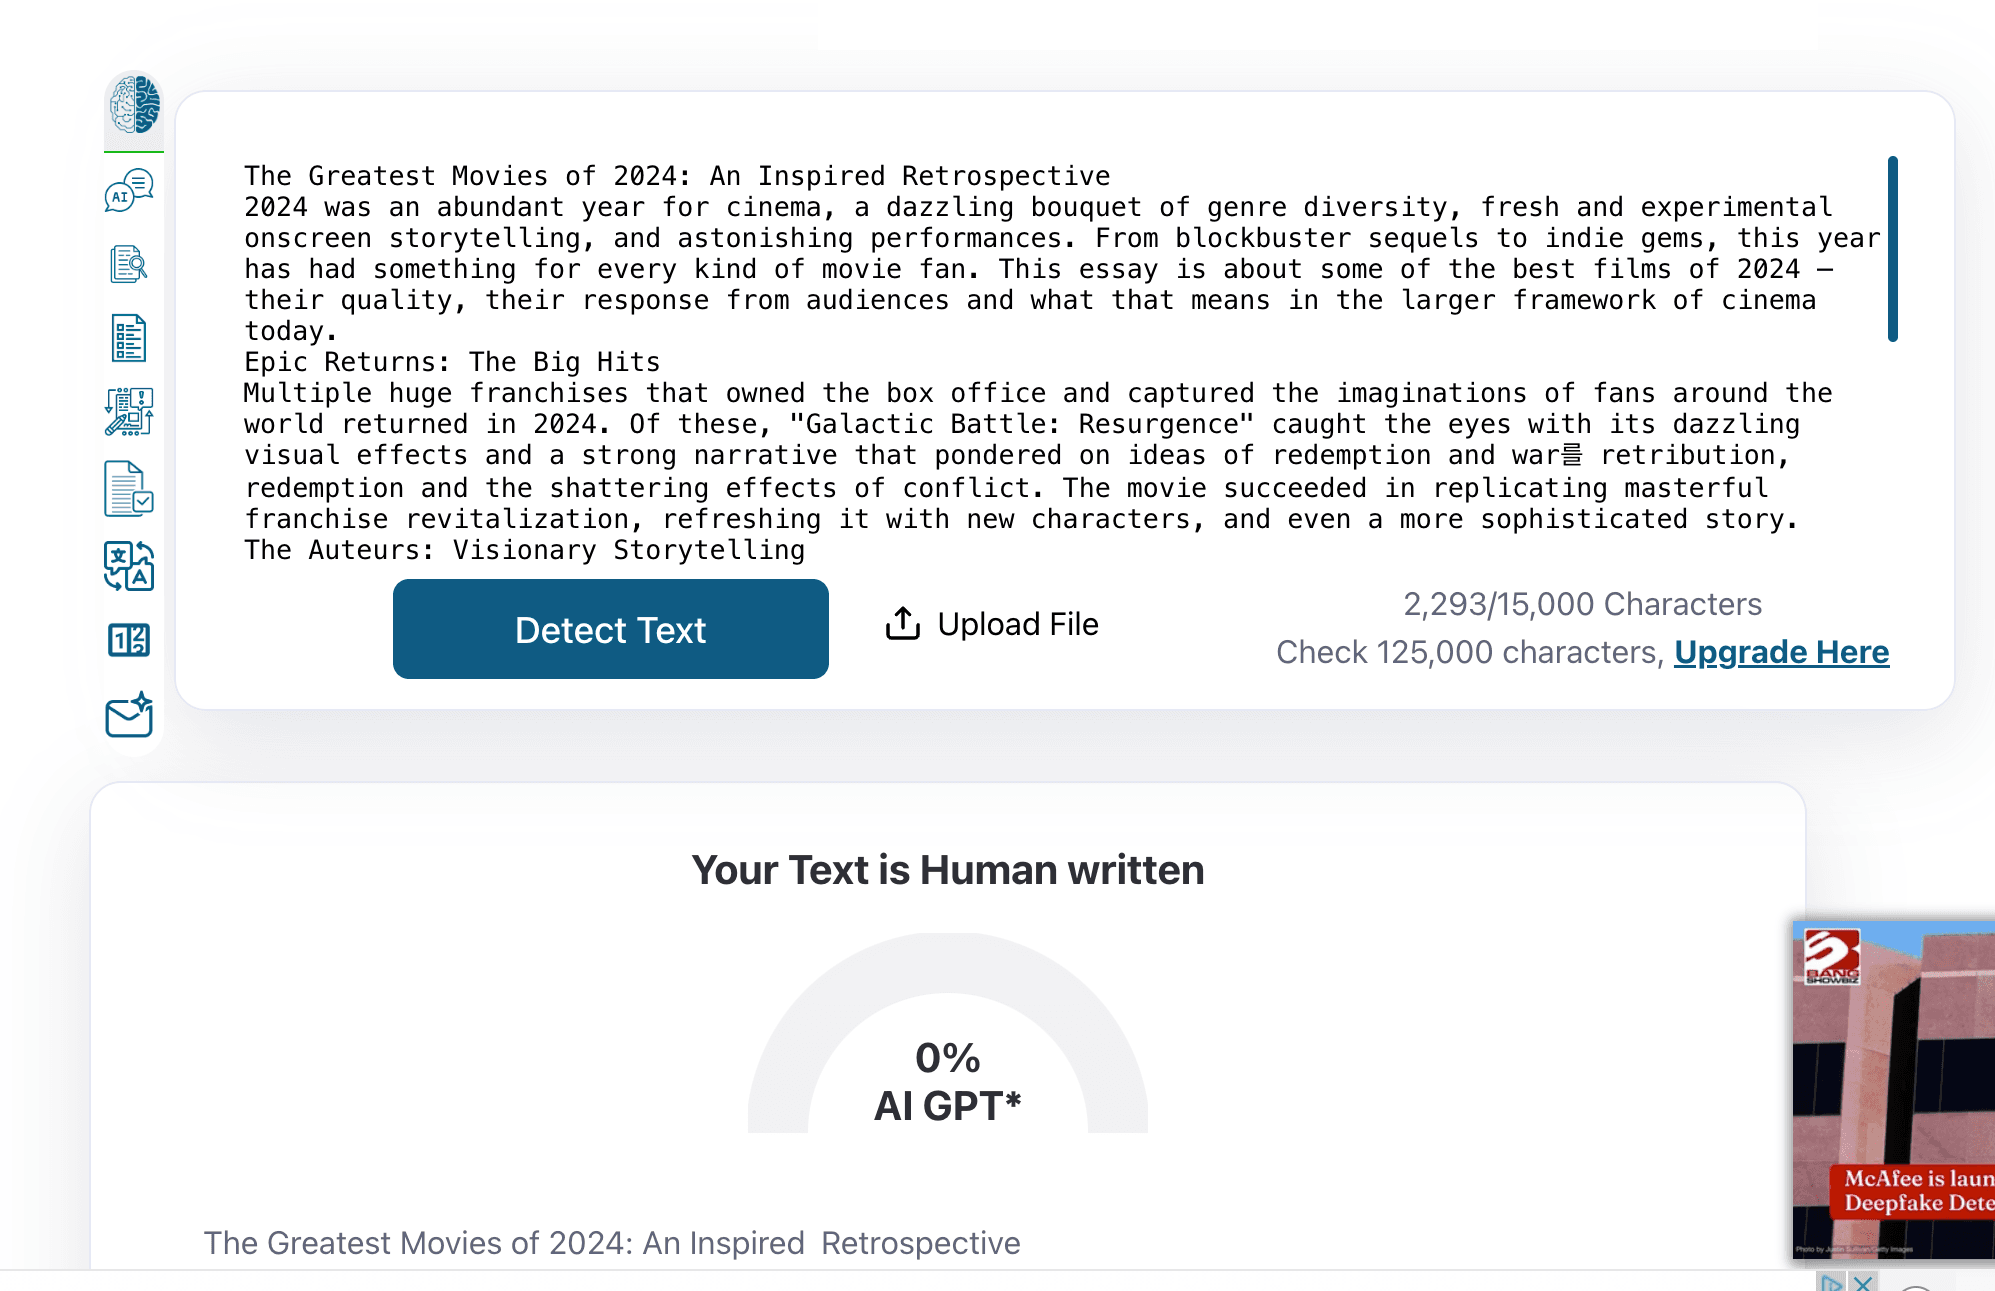The height and width of the screenshot is (1291, 1995).
Task: Select the numbered compare panels icon
Action: pos(129,640)
